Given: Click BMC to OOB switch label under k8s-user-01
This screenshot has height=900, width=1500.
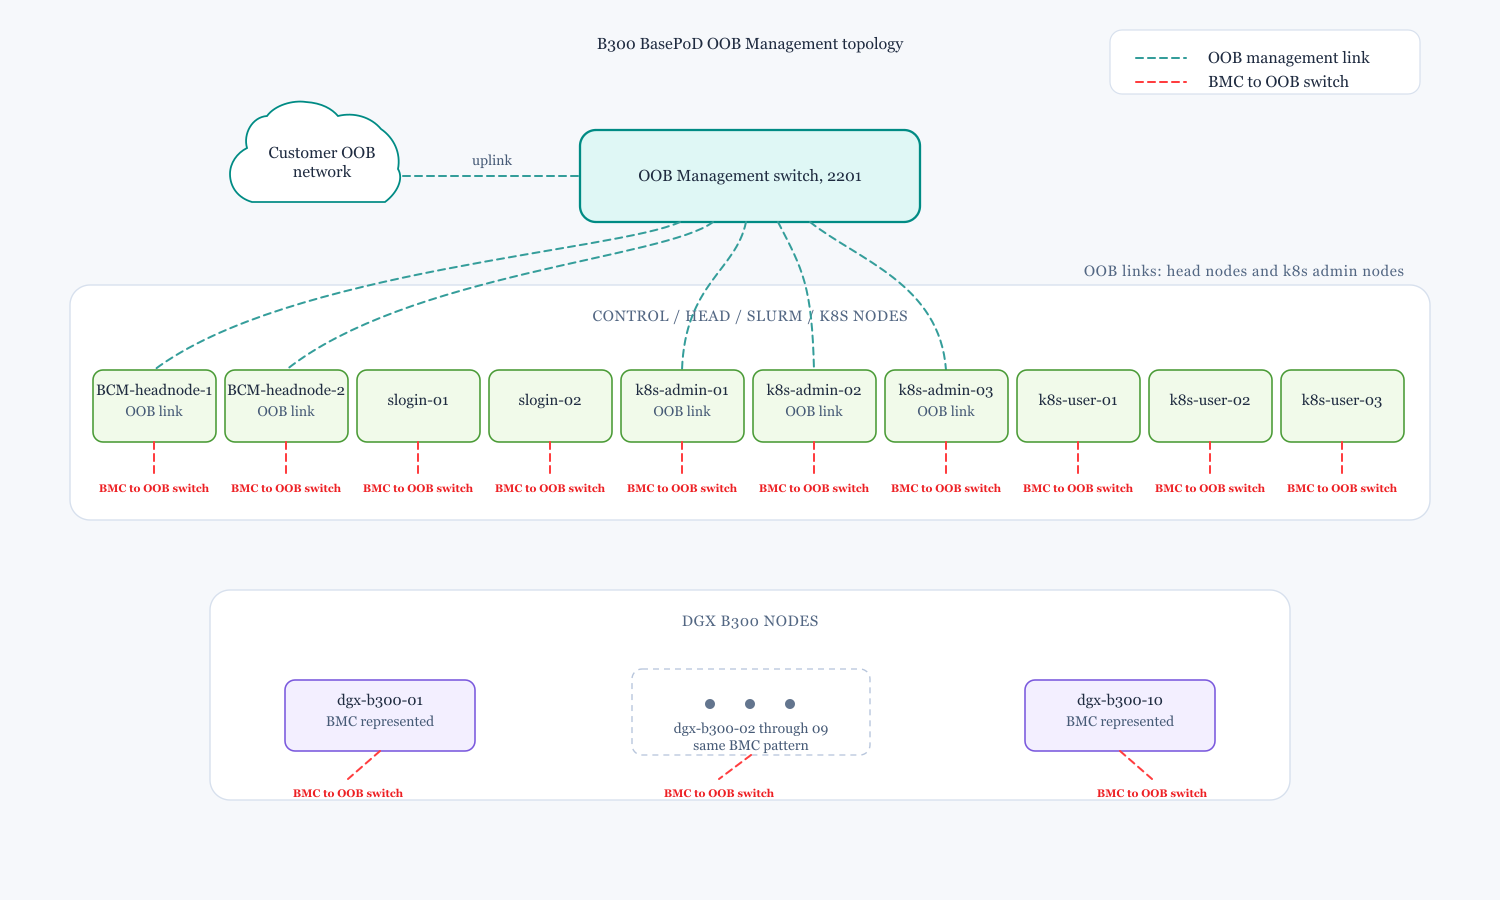Looking at the screenshot, I should 1078,488.
